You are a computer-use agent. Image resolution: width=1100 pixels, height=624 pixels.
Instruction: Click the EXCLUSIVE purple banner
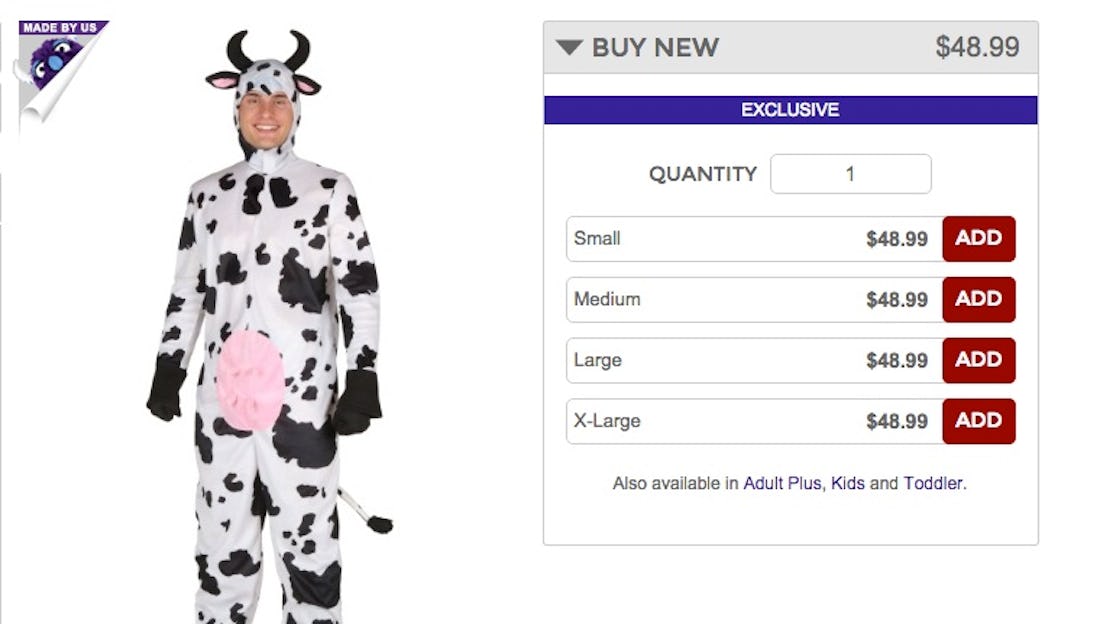pyautogui.click(x=790, y=110)
